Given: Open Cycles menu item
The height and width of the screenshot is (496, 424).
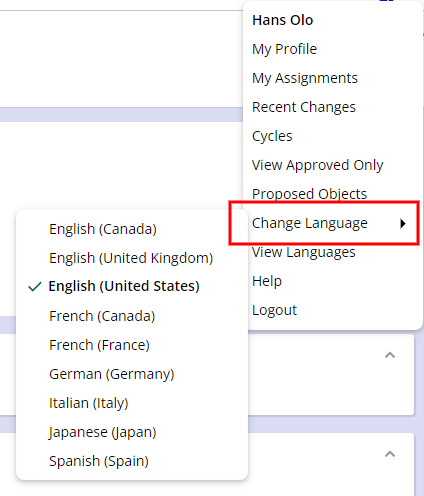Looking at the screenshot, I should click(x=272, y=136).
